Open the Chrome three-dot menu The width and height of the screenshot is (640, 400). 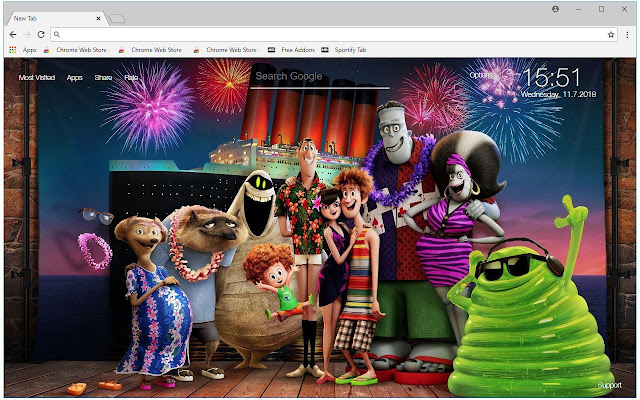[627, 35]
